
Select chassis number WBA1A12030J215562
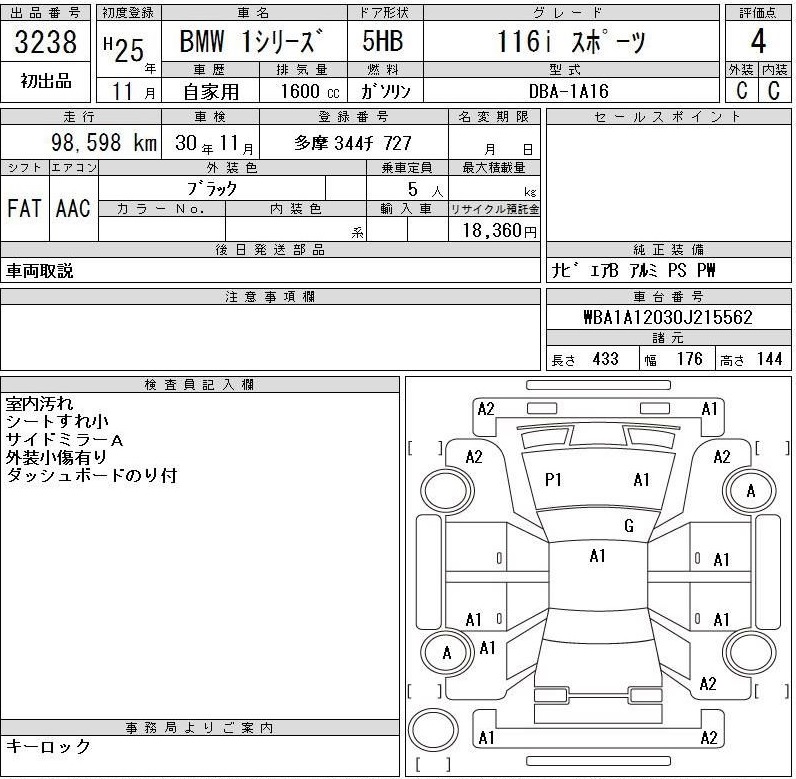tap(668, 318)
